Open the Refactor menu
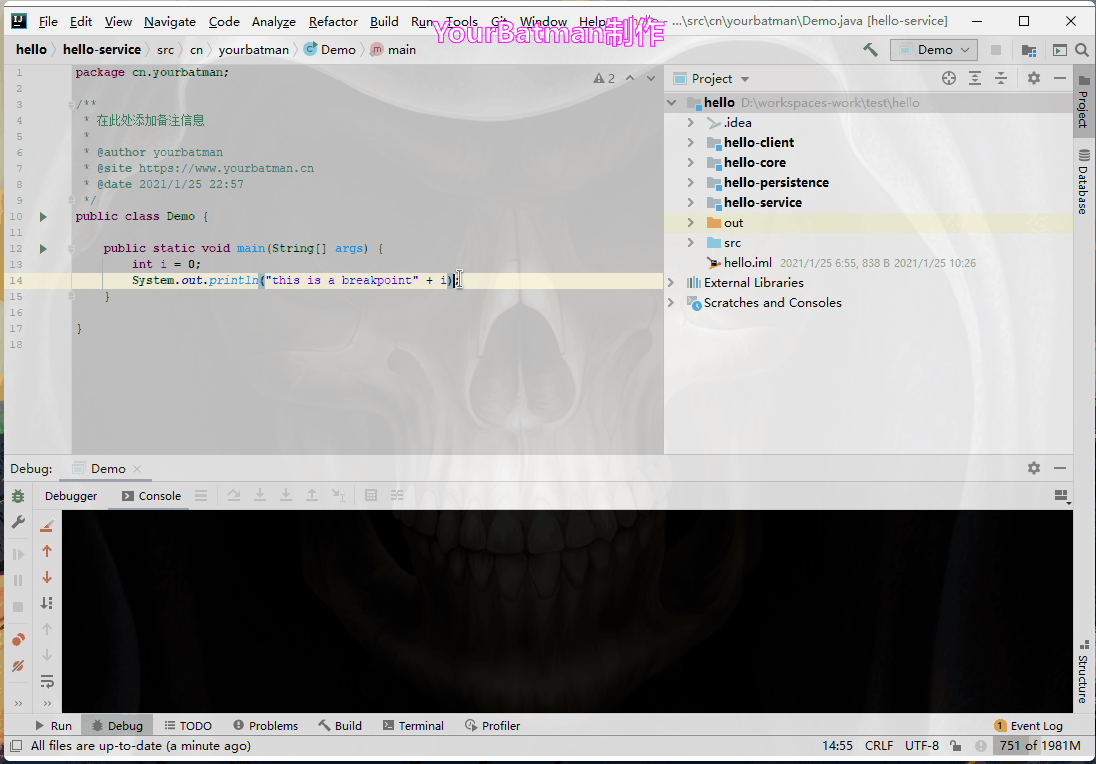 pyautogui.click(x=333, y=22)
